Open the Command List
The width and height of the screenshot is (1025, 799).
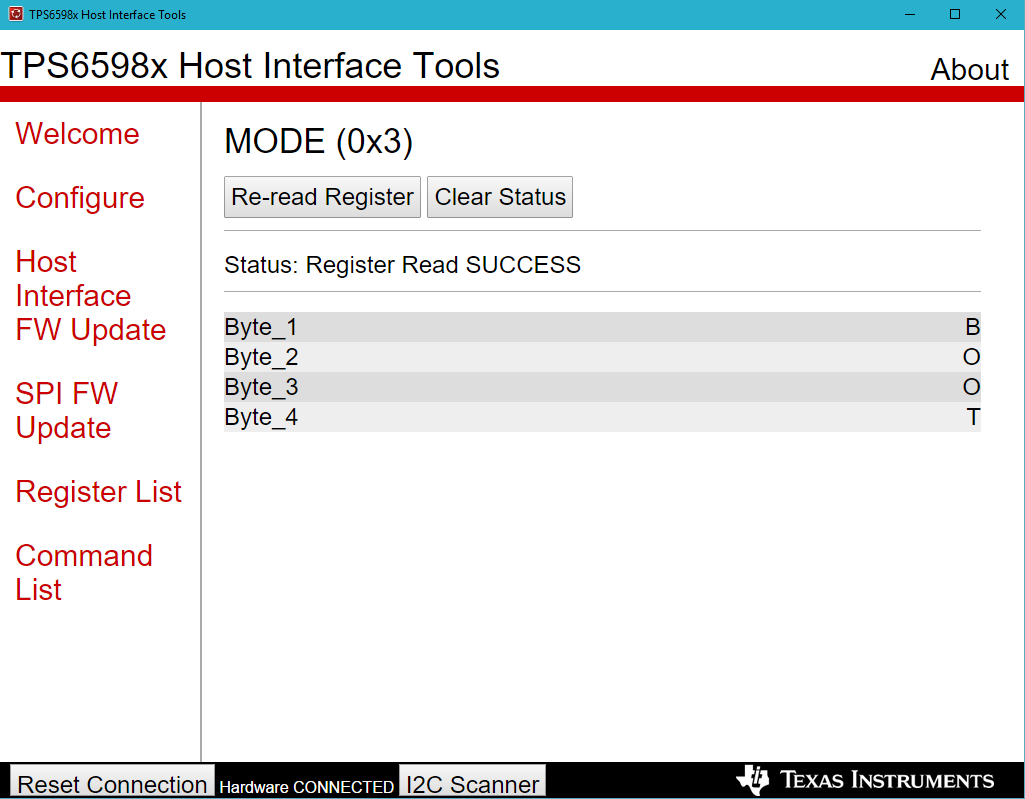(83, 572)
